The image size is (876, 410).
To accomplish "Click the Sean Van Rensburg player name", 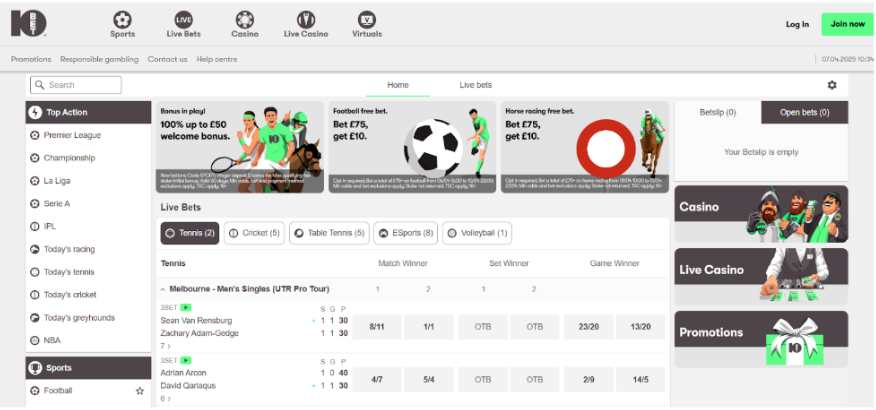I will pyautogui.click(x=196, y=321).
